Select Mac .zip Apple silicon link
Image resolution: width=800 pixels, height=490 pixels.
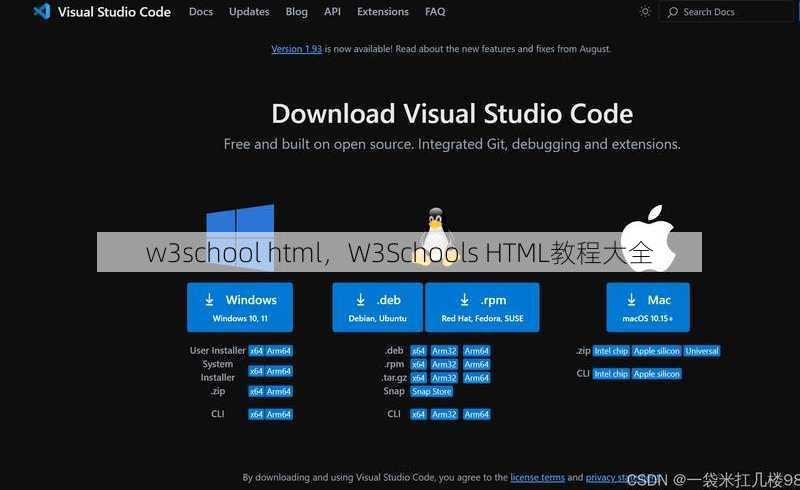657,351
